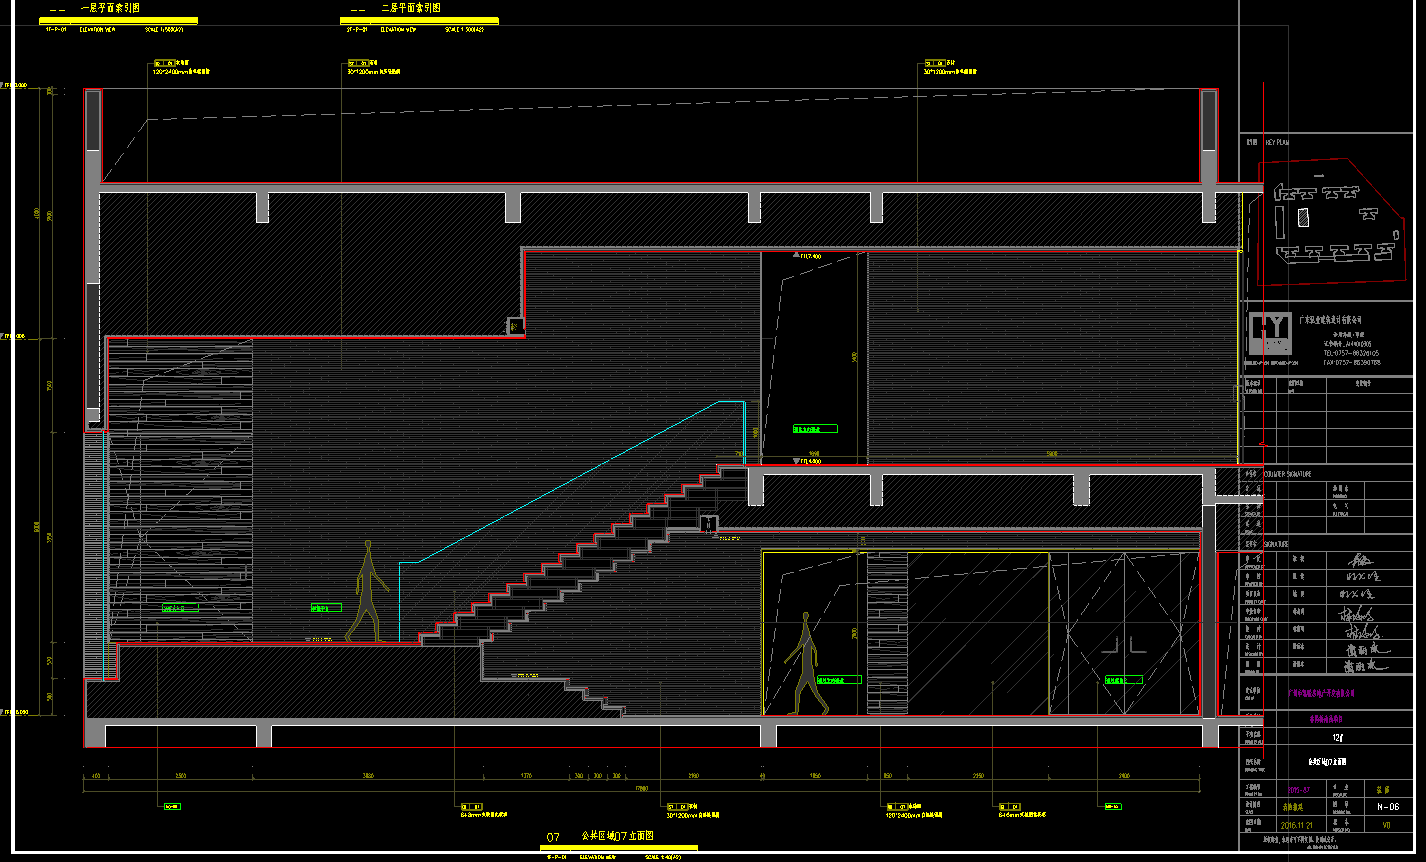Select the 3500 bottom dimension value
The image size is (1426, 862).
pyautogui.click(x=181, y=775)
